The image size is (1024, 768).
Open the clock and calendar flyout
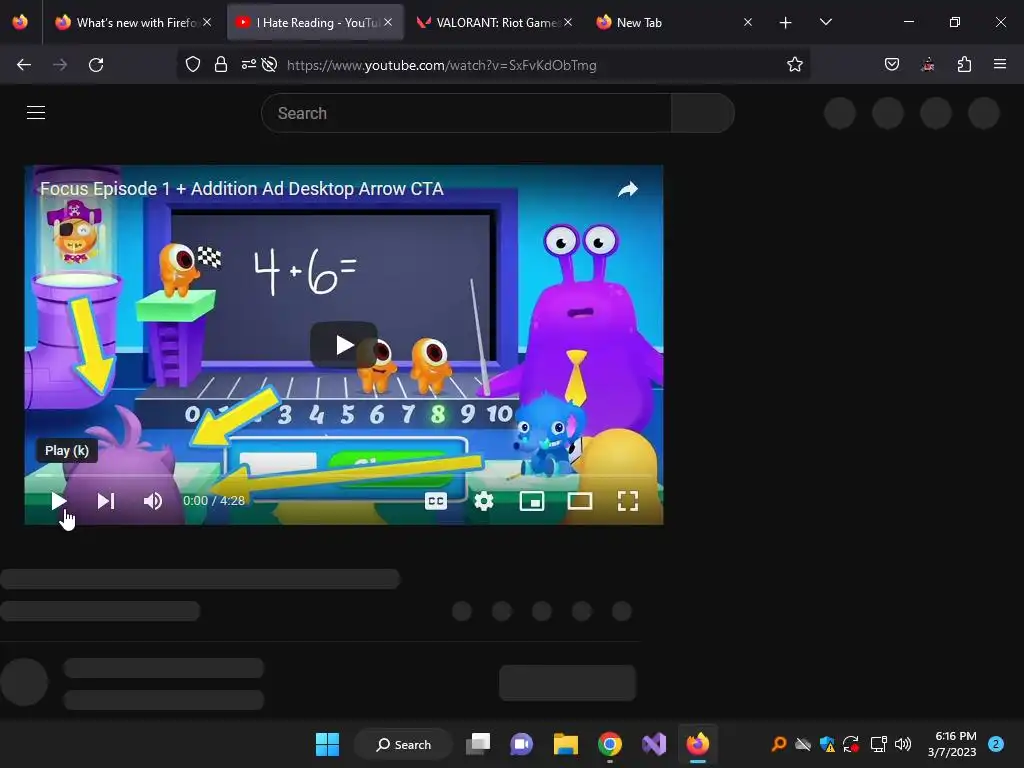[953, 744]
